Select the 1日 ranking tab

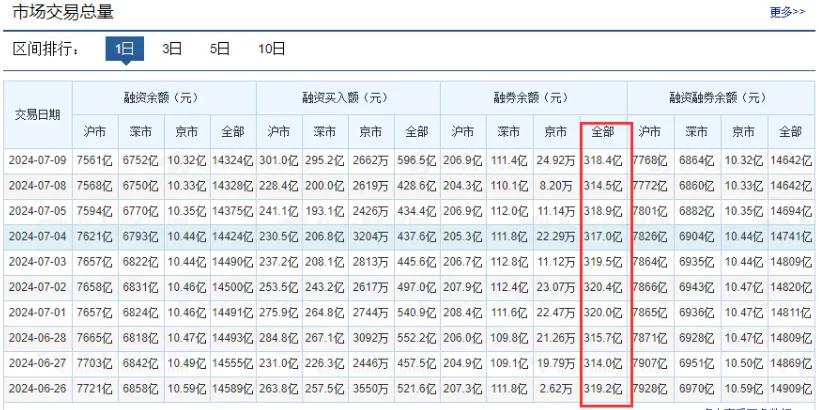(x=125, y=49)
